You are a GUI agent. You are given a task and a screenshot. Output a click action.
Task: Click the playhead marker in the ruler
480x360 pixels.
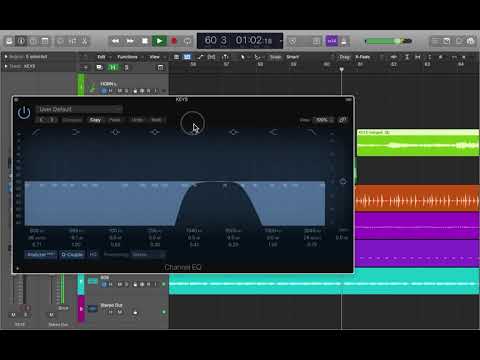pos(342,69)
